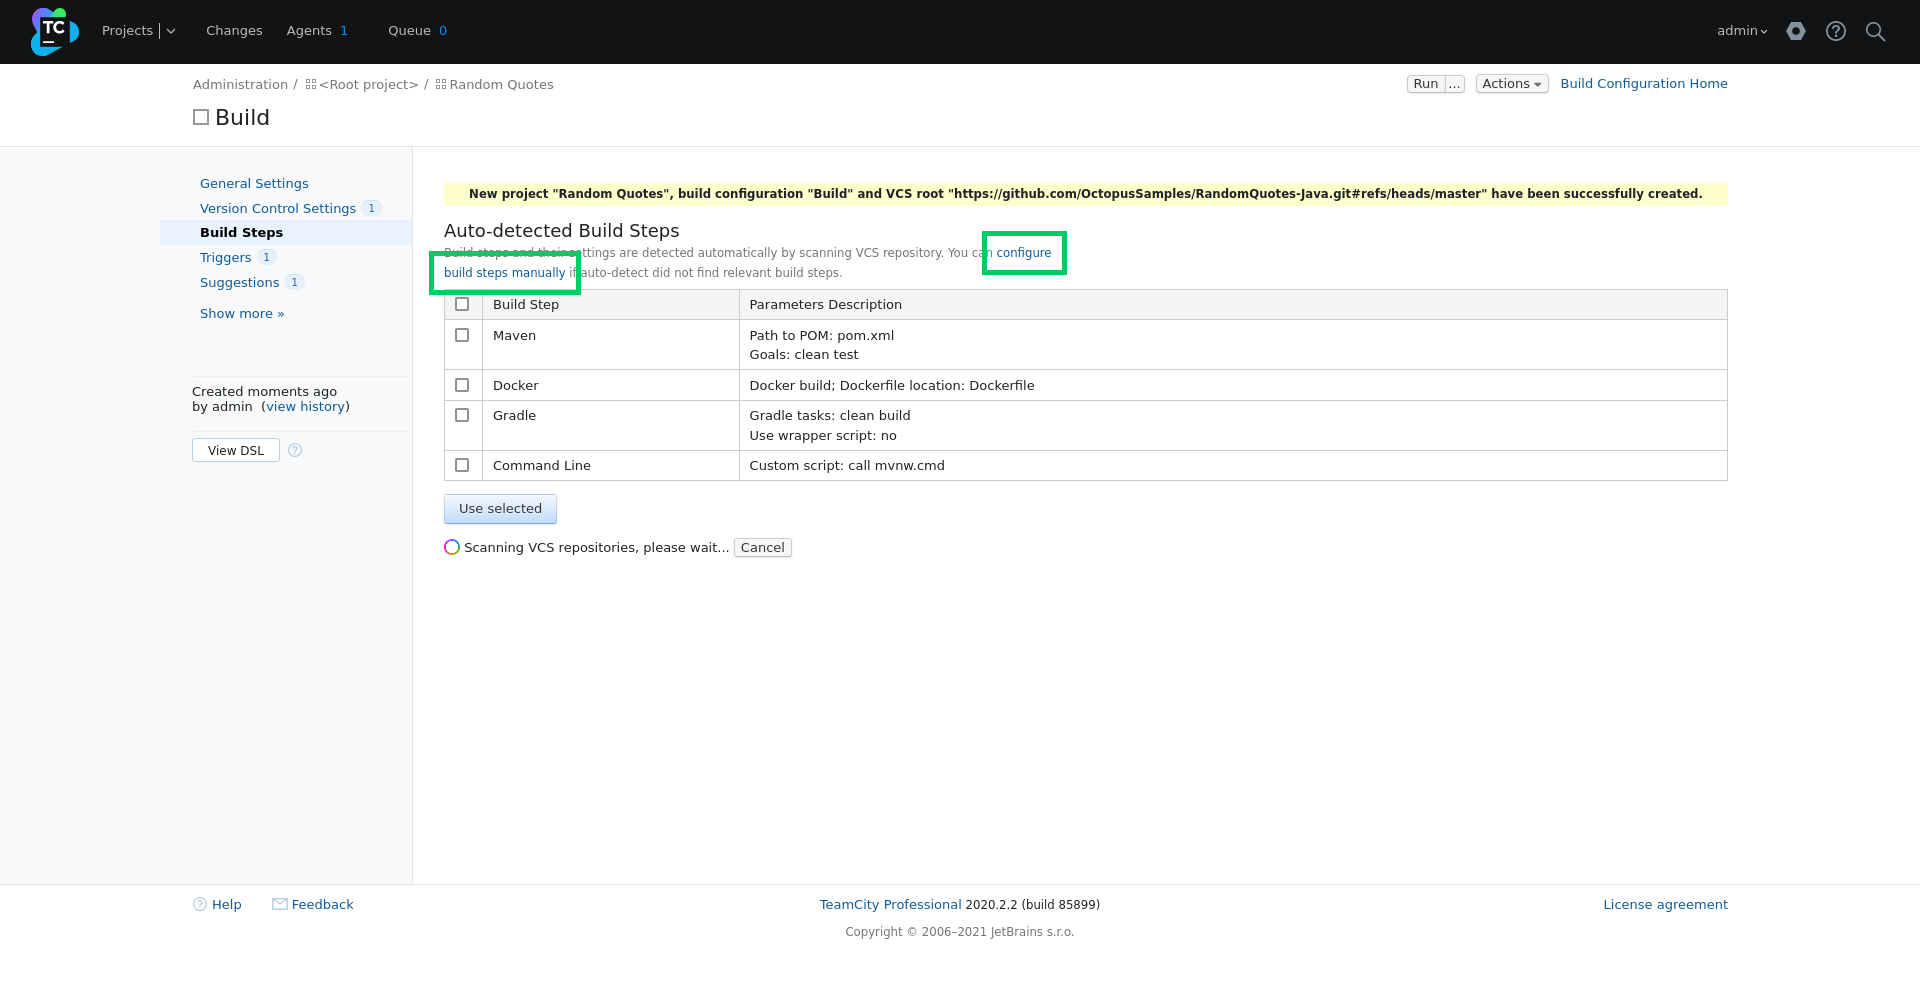Image resolution: width=1920 pixels, height=995 pixels.
Task: Click the 'Goals: clean test' parameter text
Action: [x=803, y=355]
